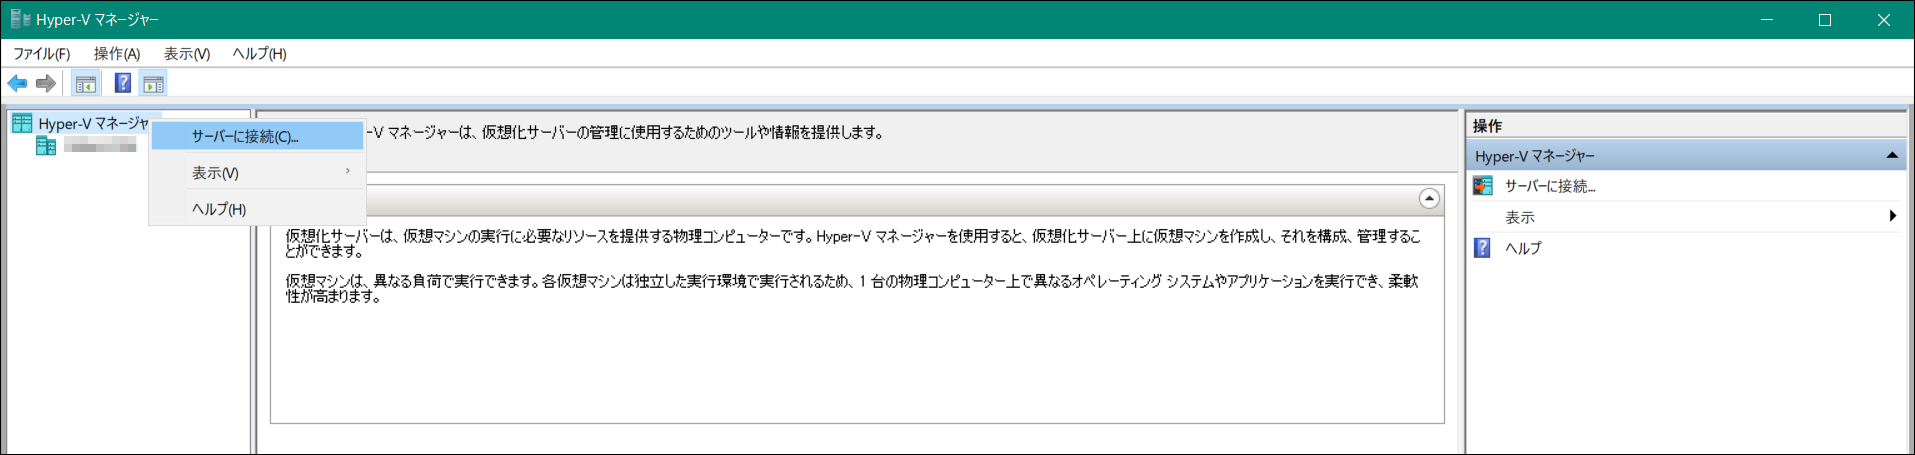
Task: Select ヘルプ(H) in the context menu
Action: point(257,208)
